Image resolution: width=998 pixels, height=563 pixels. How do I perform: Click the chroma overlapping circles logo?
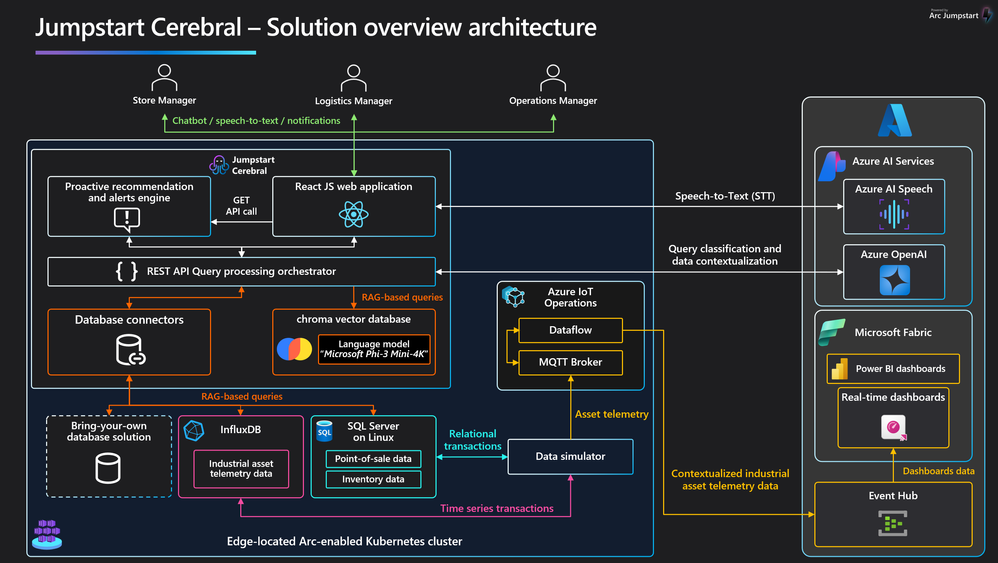click(x=294, y=349)
